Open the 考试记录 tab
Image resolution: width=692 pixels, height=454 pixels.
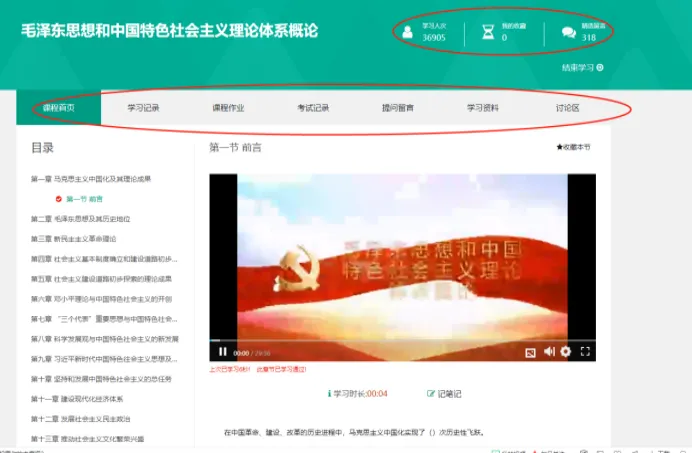click(313, 108)
